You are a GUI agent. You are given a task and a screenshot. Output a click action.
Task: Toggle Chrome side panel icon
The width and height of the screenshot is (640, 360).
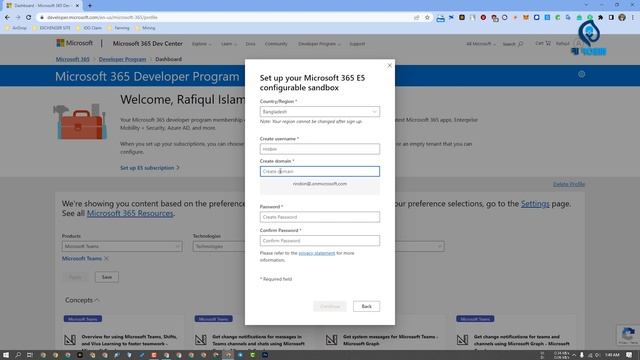point(611,18)
